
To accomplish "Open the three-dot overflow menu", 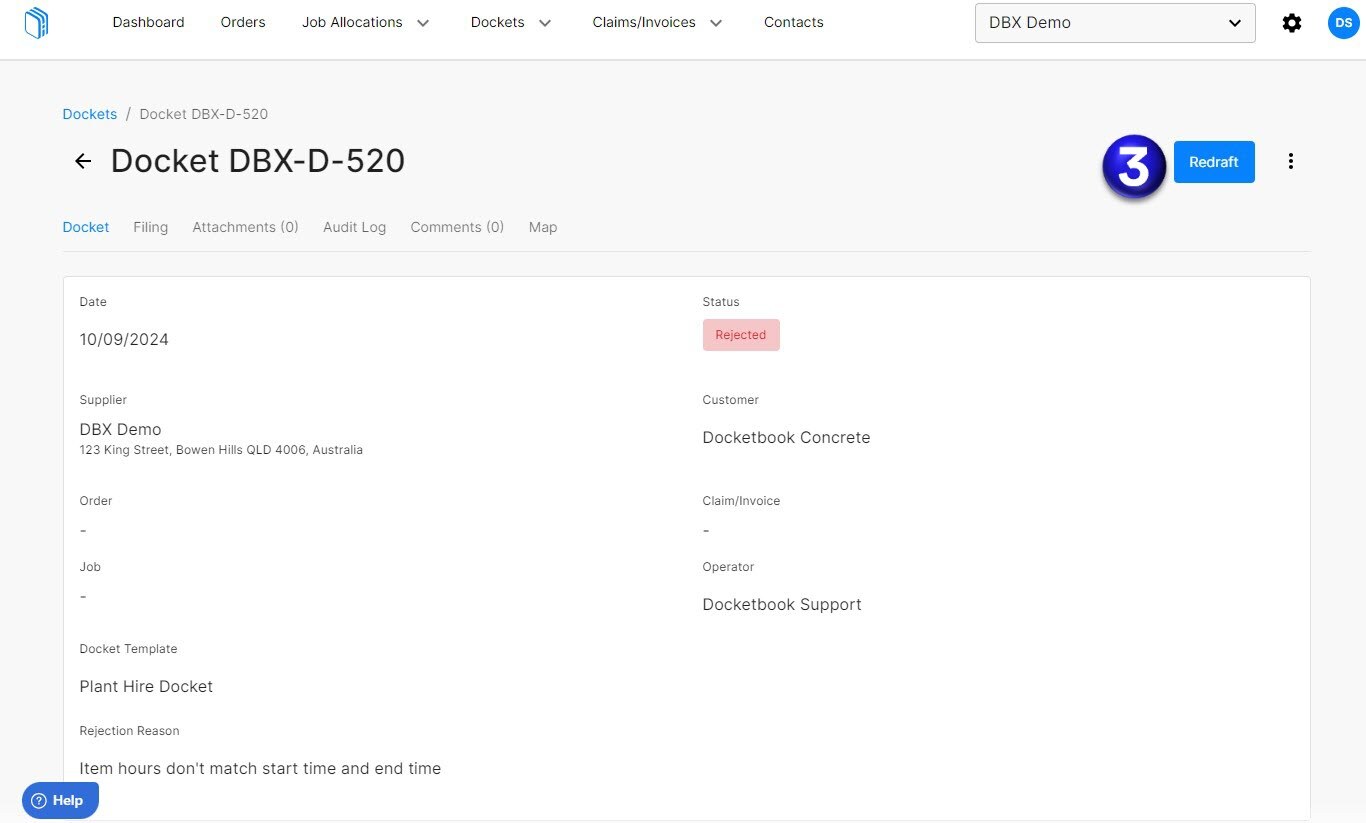I will coord(1291,161).
